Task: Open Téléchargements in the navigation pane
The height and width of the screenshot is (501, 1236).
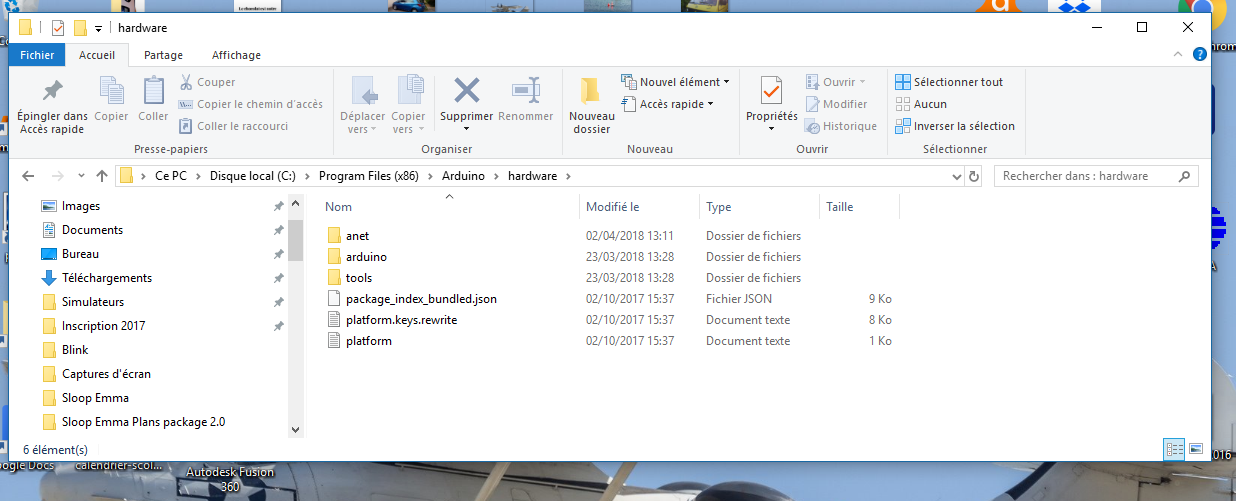Action: [x=107, y=278]
